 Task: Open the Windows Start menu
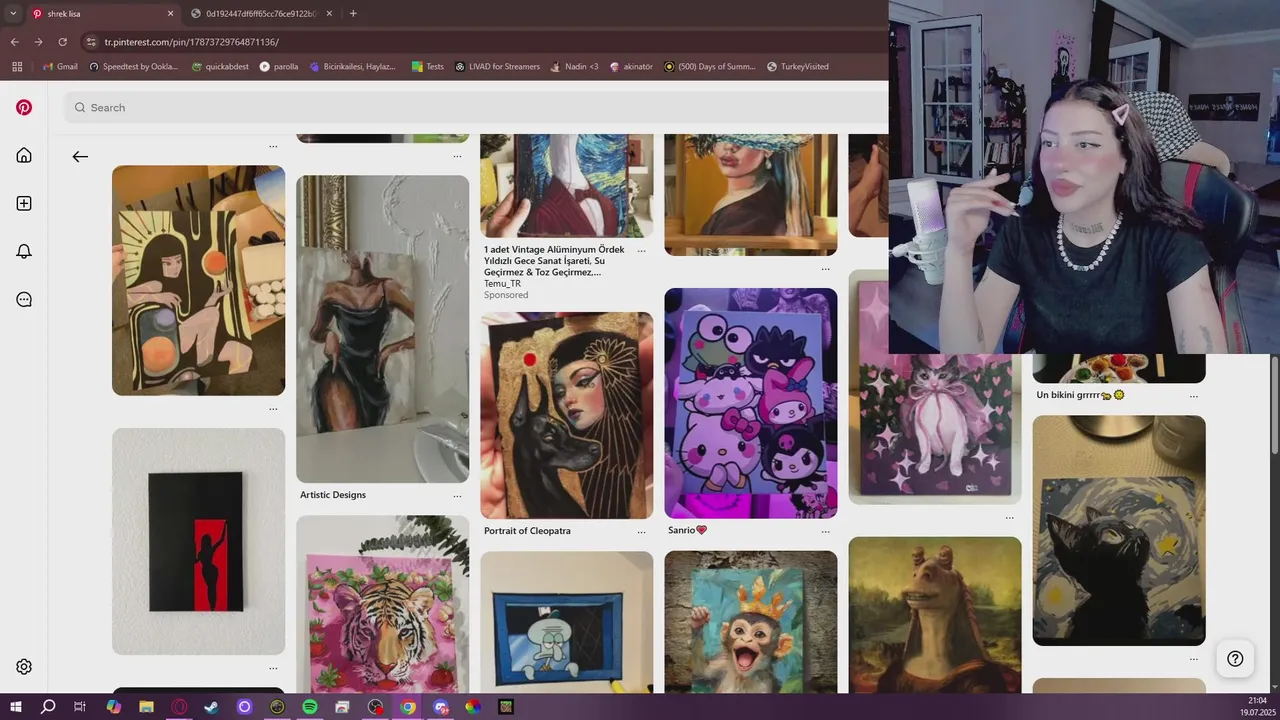(x=16, y=707)
